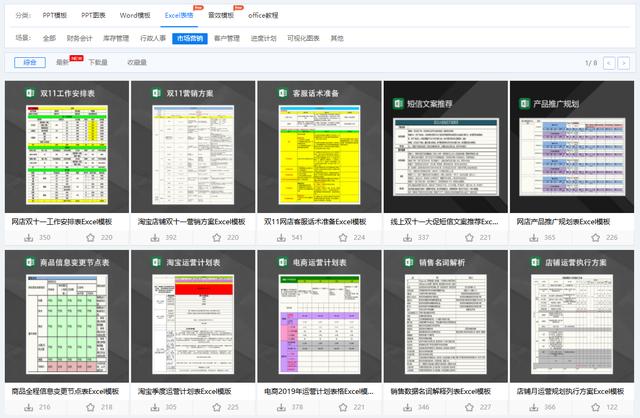Filter scene by 行政人事
Viewport: 640px width, 418px height.
(153, 38)
